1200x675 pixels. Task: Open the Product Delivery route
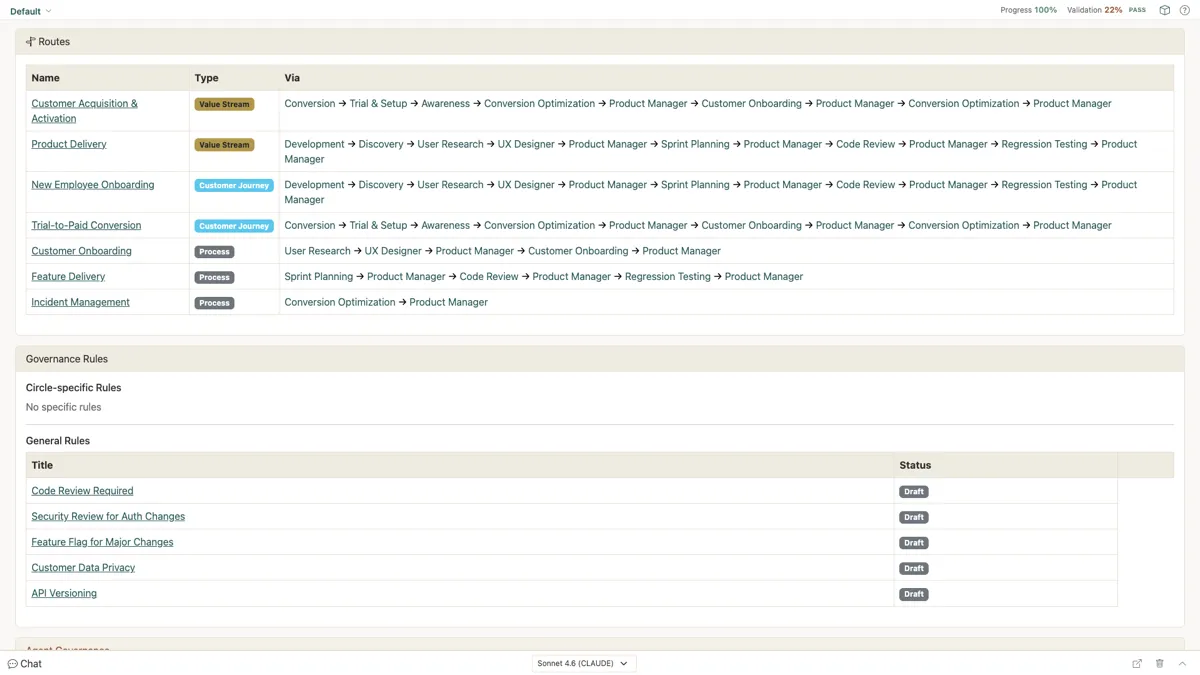(x=69, y=144)
